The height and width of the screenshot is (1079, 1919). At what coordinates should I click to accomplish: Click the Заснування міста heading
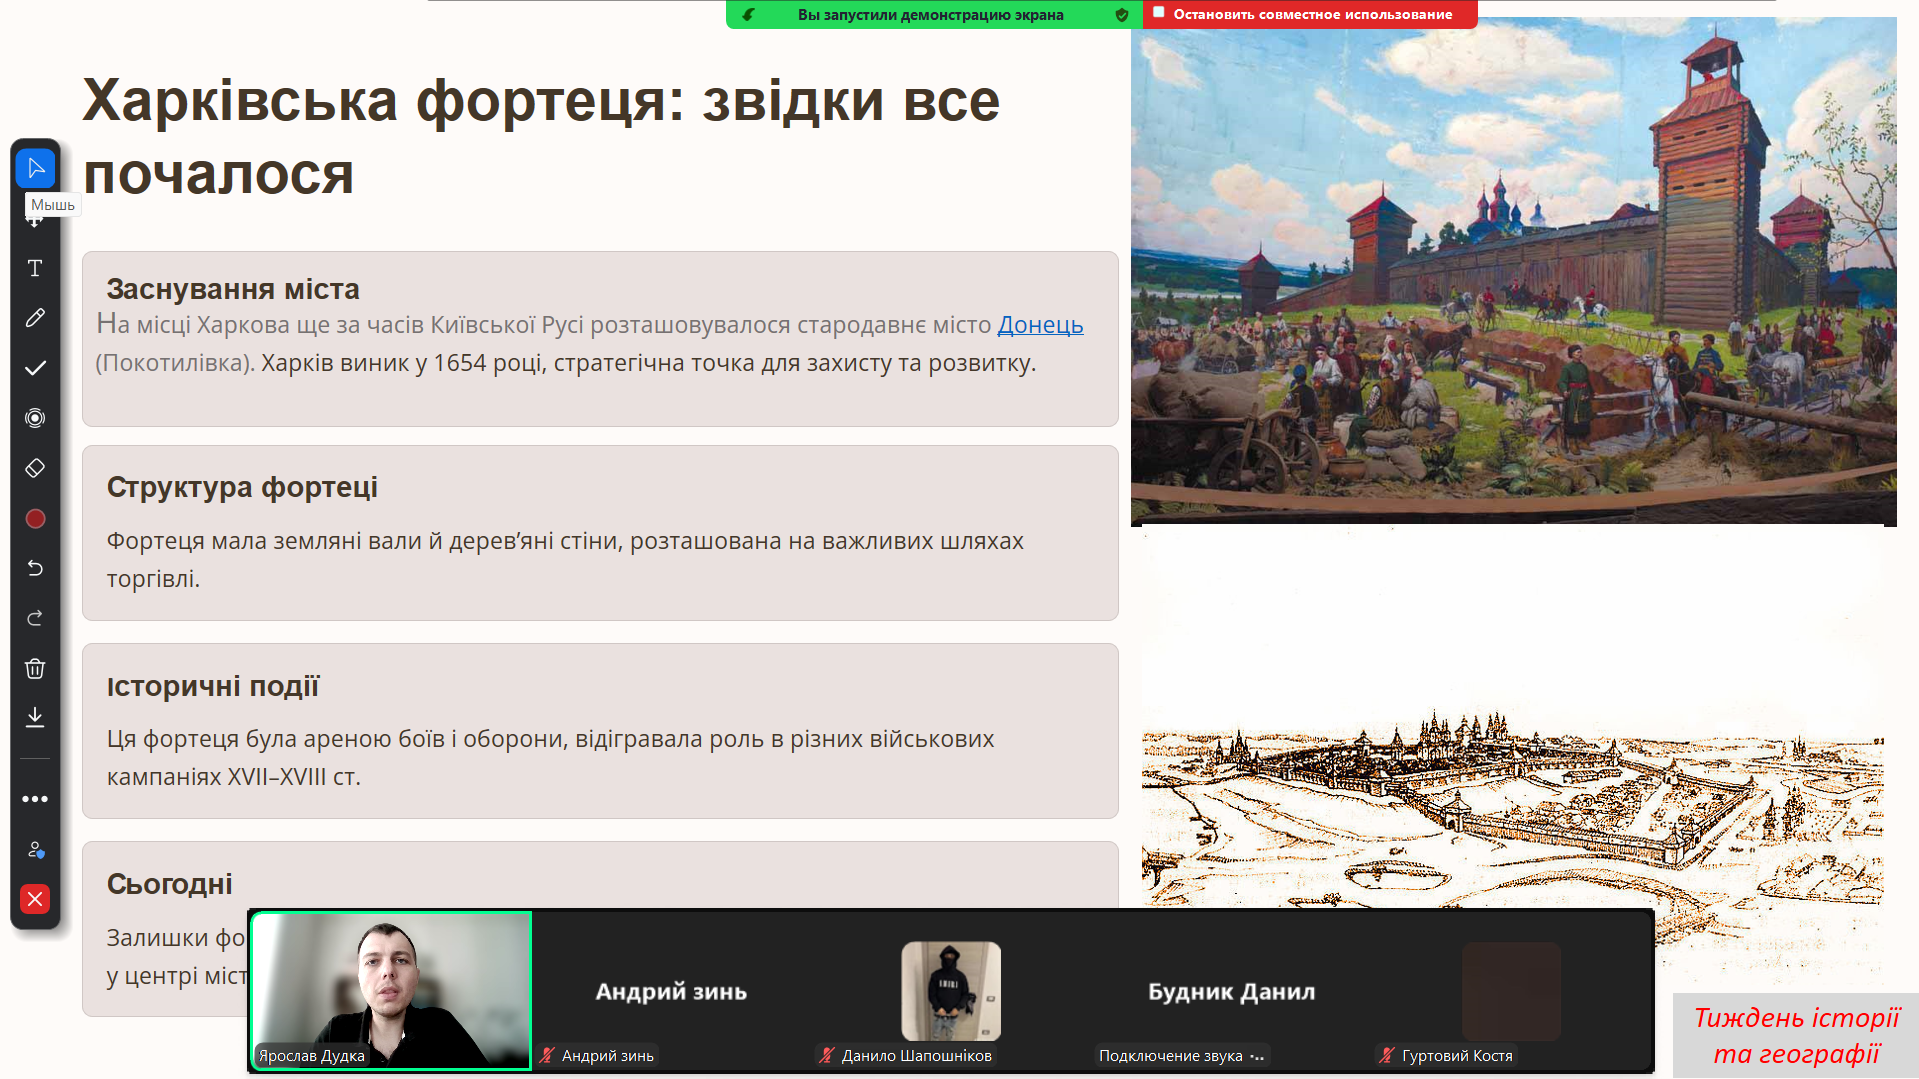click(233, 289)
